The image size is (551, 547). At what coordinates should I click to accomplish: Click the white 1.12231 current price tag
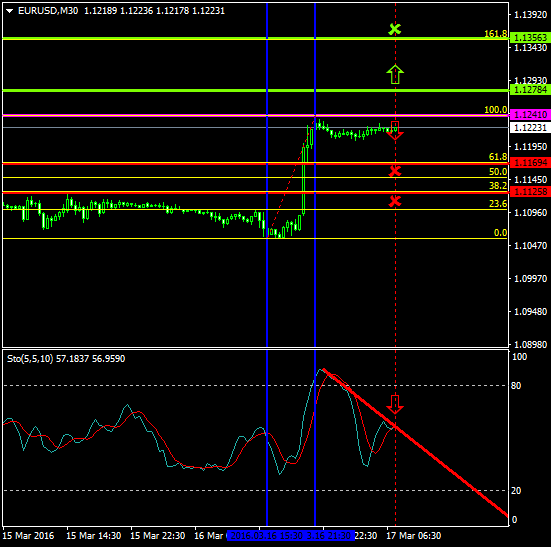[530, 127]
